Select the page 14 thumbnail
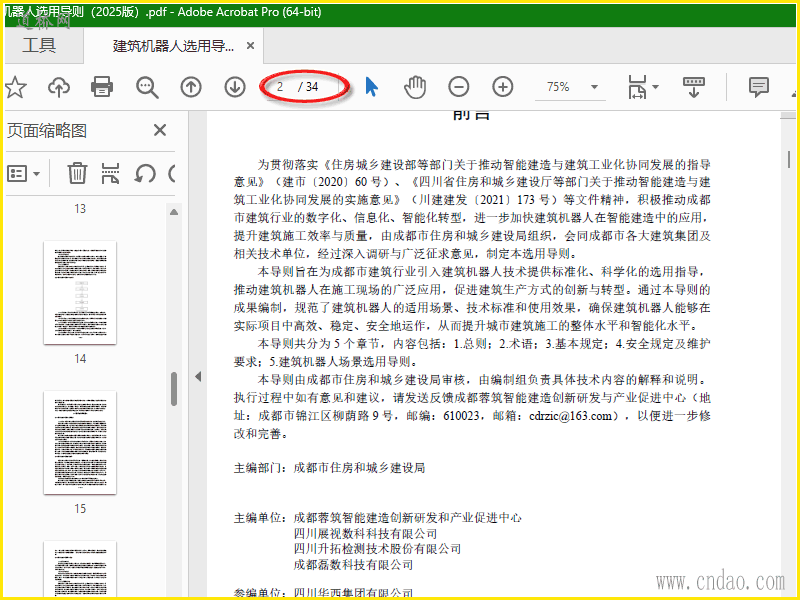Image resolution: width=800 pixels, height=600 pixels. tap(80, 292)
